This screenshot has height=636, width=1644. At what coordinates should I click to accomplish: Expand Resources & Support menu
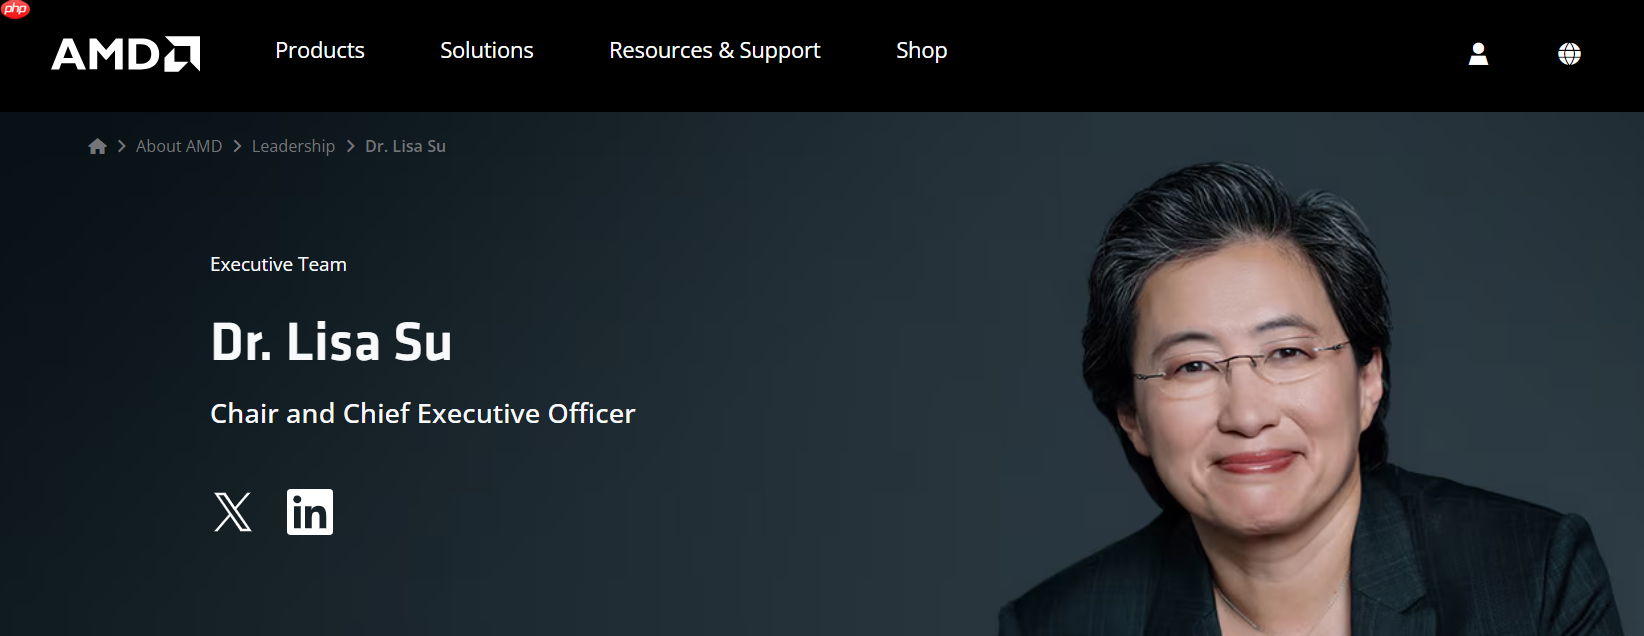click(715, 51)
